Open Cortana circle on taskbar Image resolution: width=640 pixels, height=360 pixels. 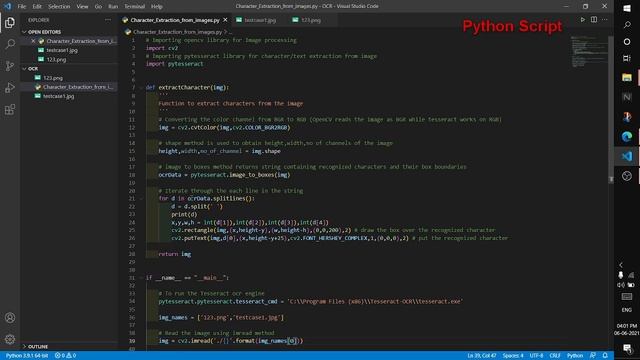(627, 42)
